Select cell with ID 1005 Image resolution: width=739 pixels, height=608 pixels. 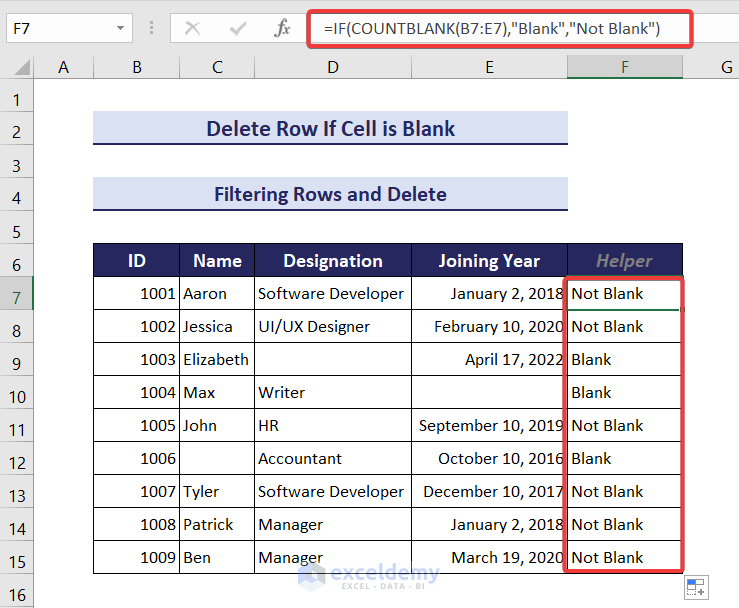(x=137, y=425)
